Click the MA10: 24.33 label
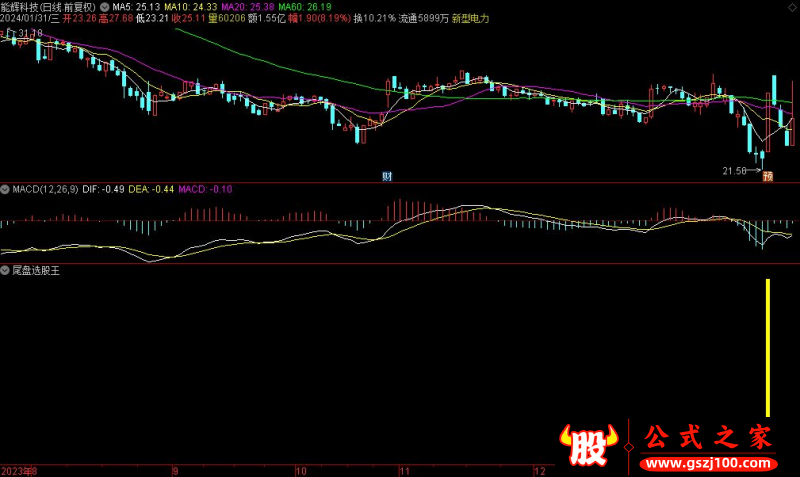 191,7
